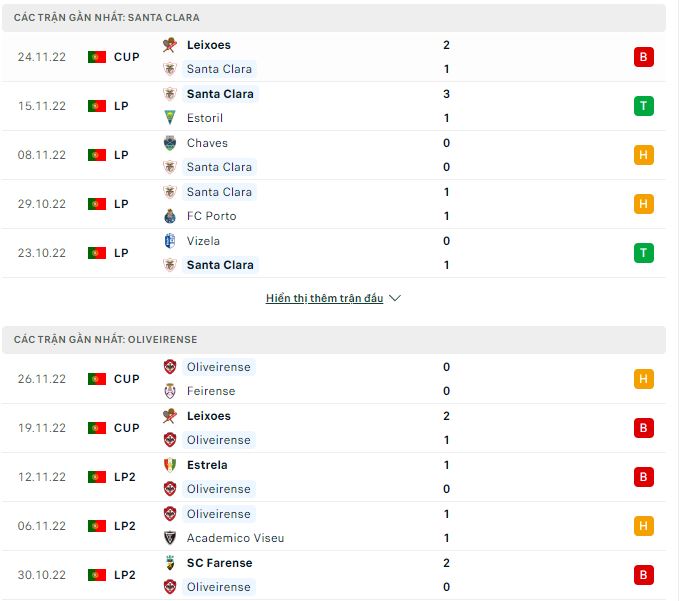The height and width of the screenshot is (601, 679).
Task: Click the Academico Viseu crest icon
Action: [x=170, y=538]
